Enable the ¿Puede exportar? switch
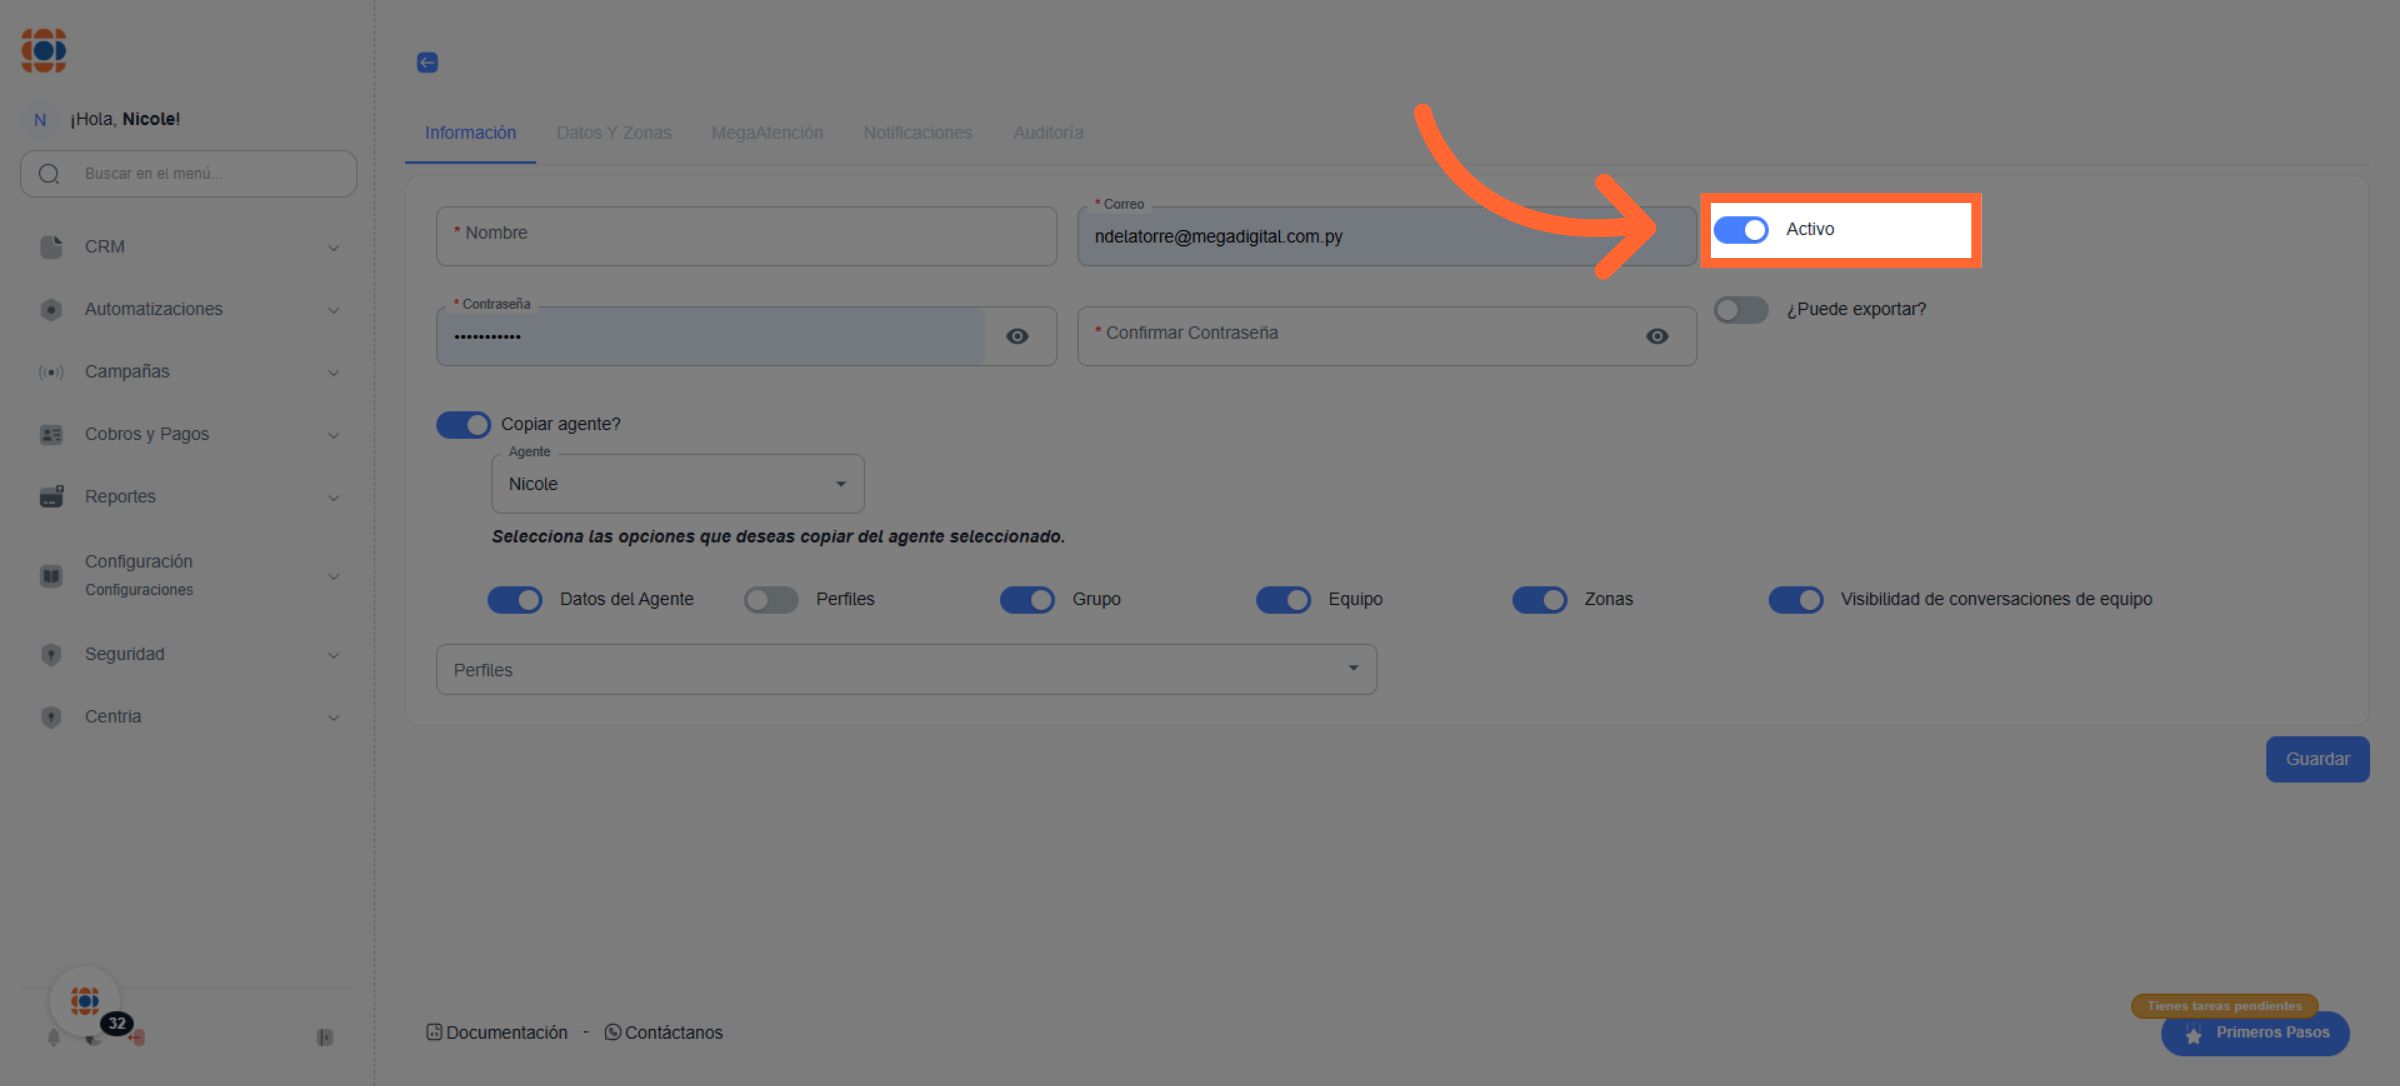Screen dimensions: 2400x1086 tap(1741, 310)
